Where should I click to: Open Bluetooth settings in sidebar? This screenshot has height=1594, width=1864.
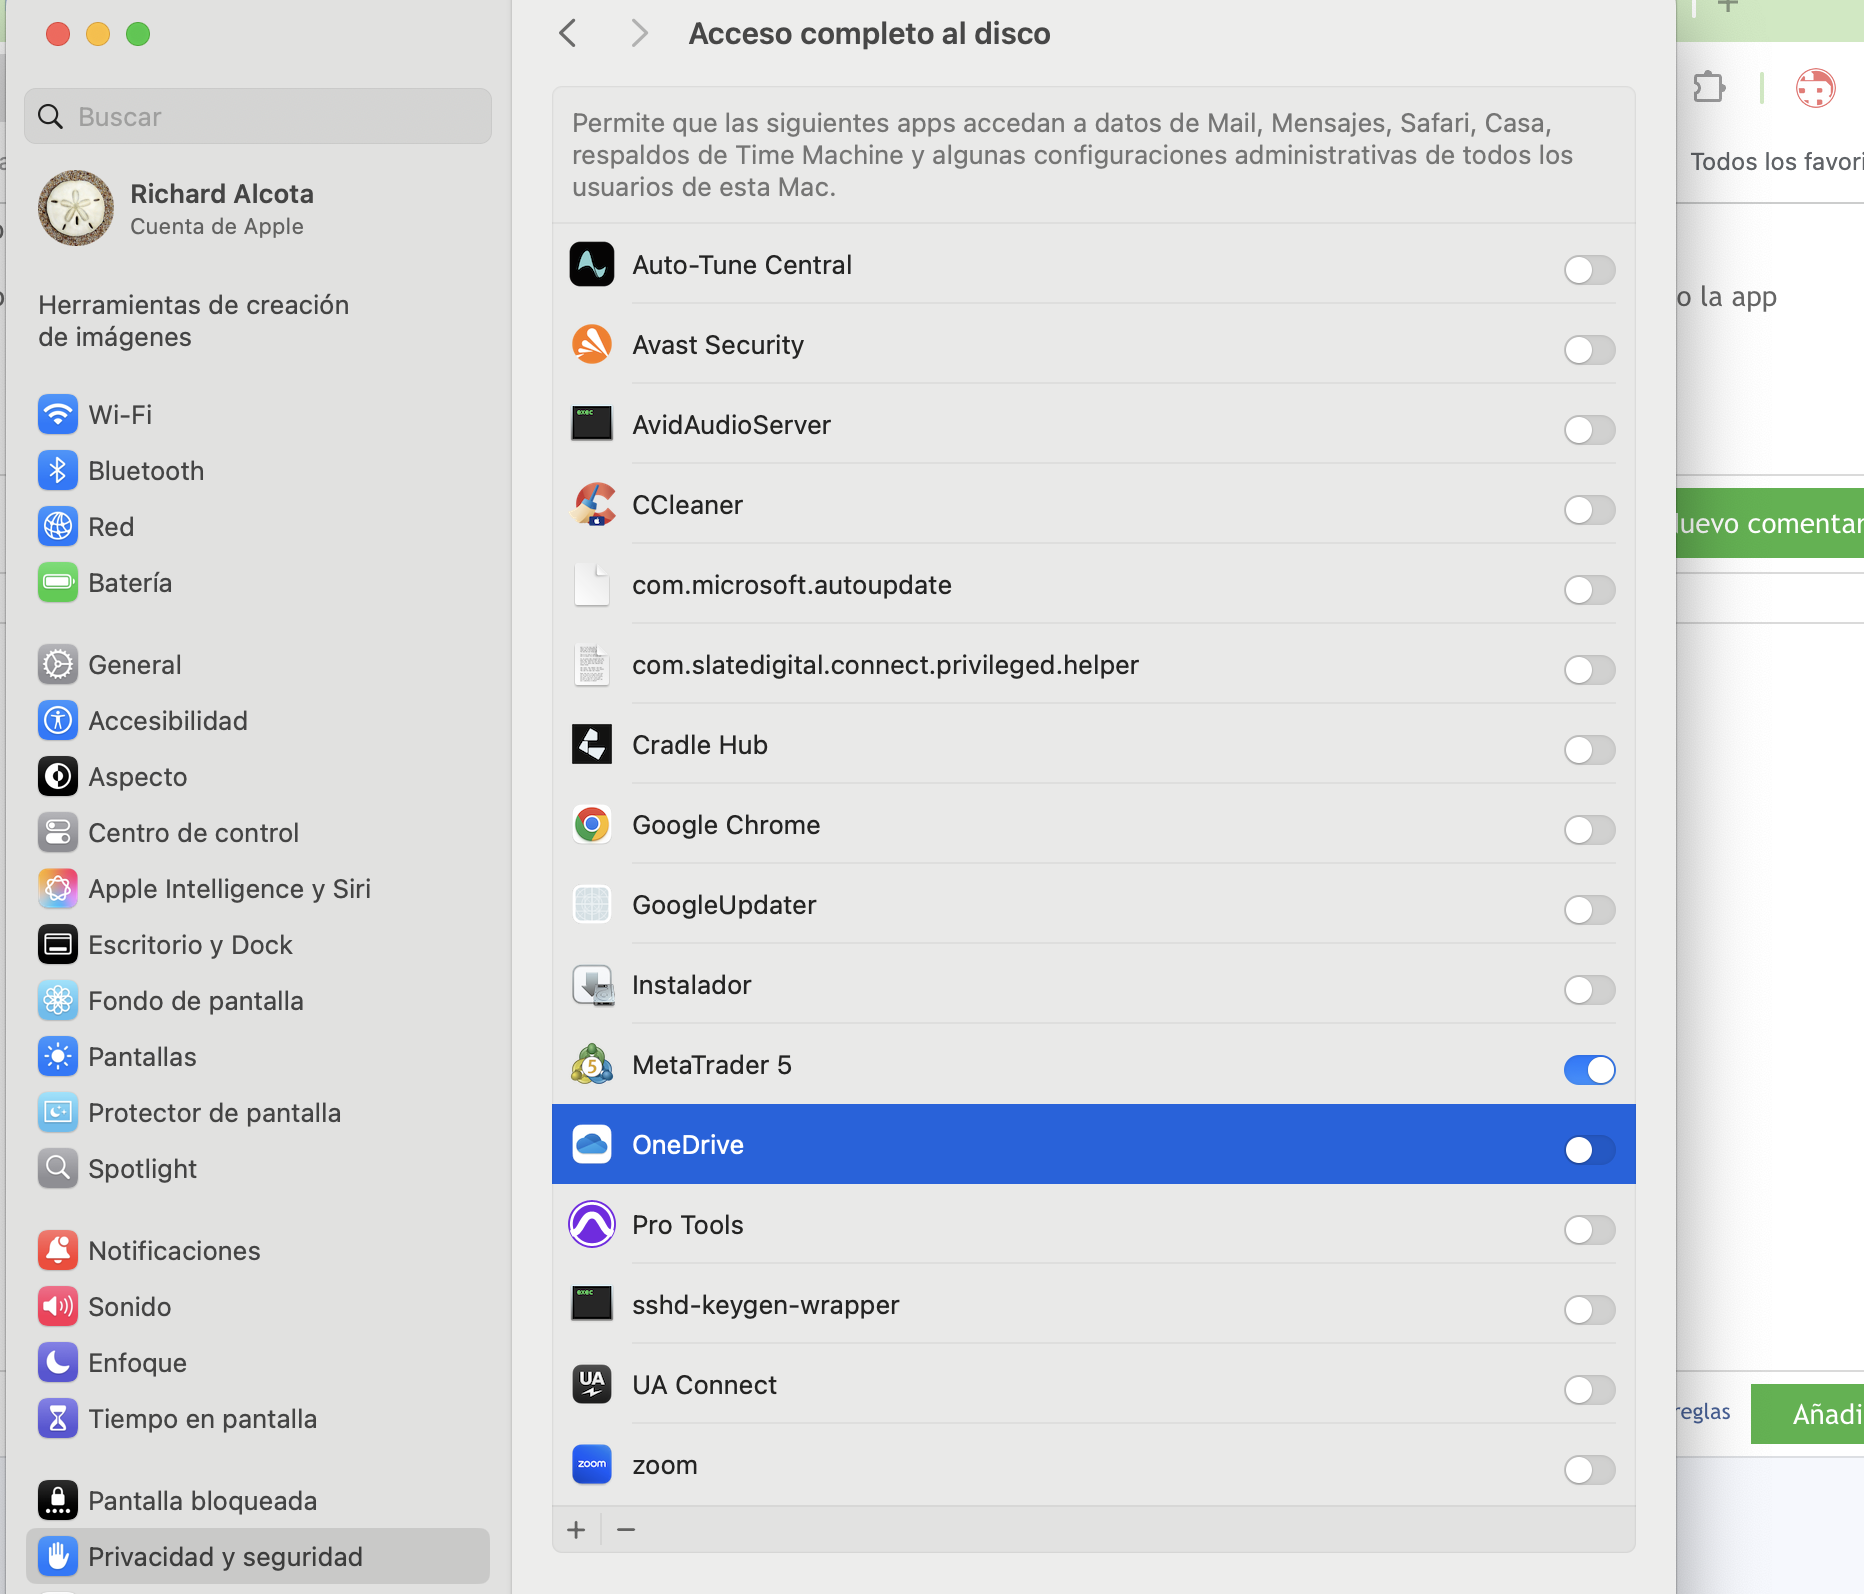point(258,471)
